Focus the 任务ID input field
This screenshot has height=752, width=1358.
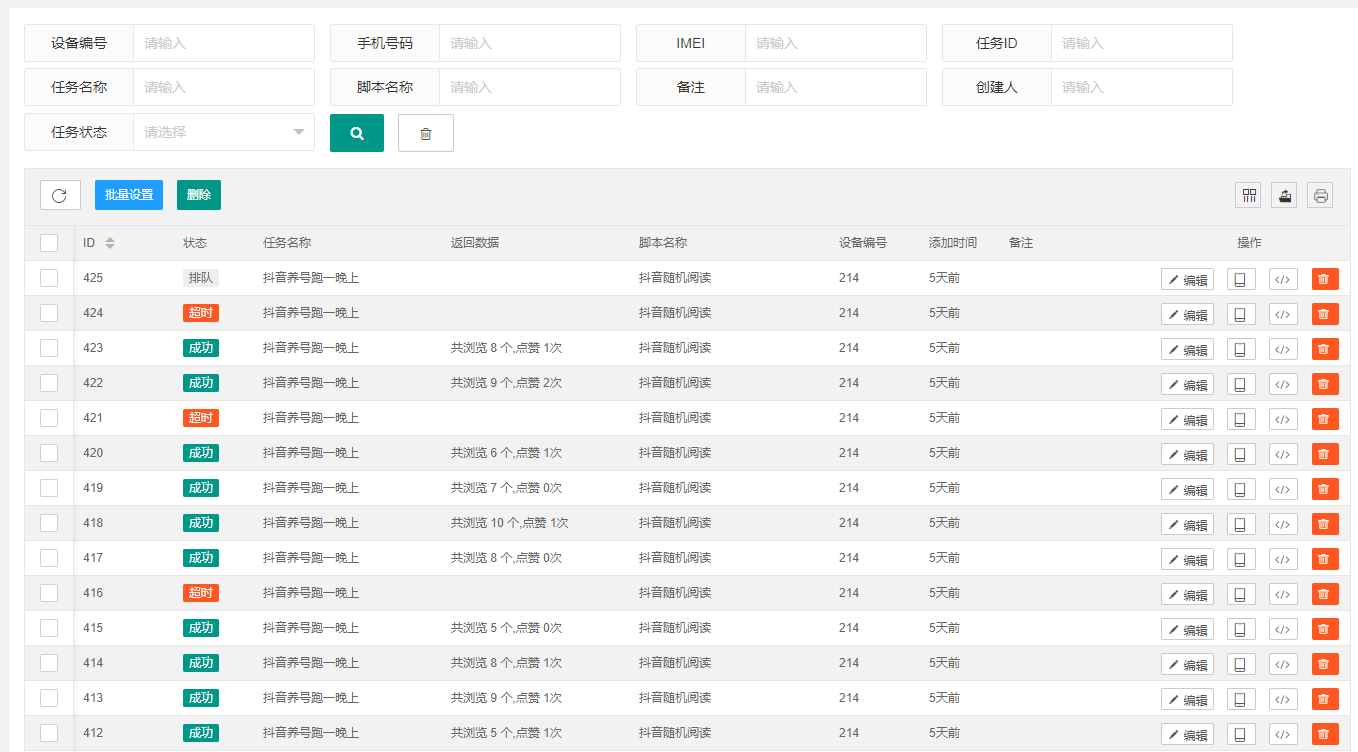[x=1142, y=43]
